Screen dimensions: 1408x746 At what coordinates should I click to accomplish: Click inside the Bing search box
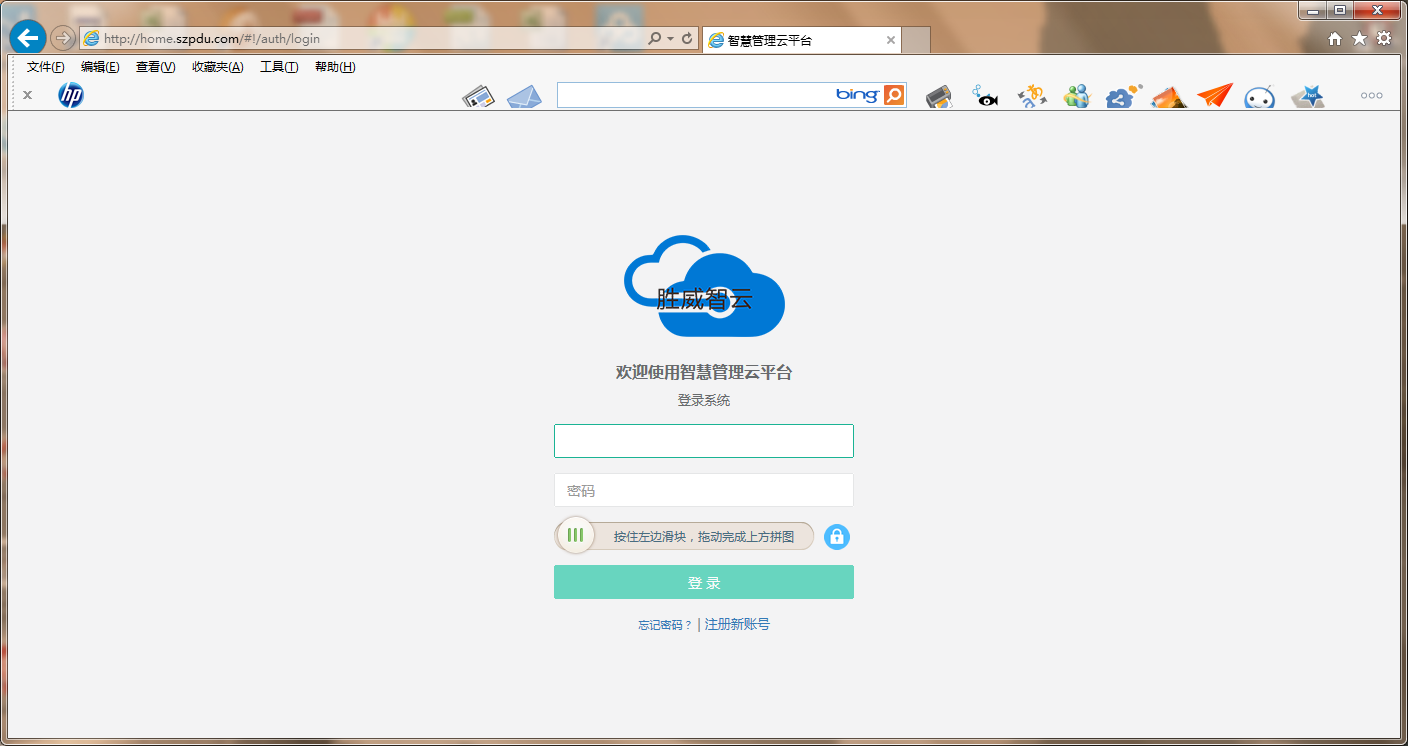pos(695,95)
